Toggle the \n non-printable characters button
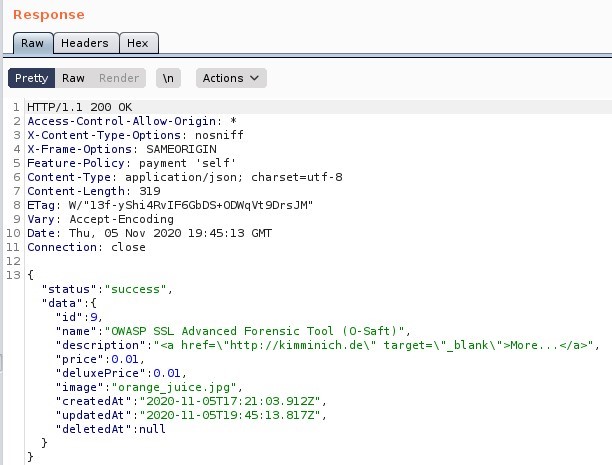Viewport: 612px width, 465px height. [168, 78]
